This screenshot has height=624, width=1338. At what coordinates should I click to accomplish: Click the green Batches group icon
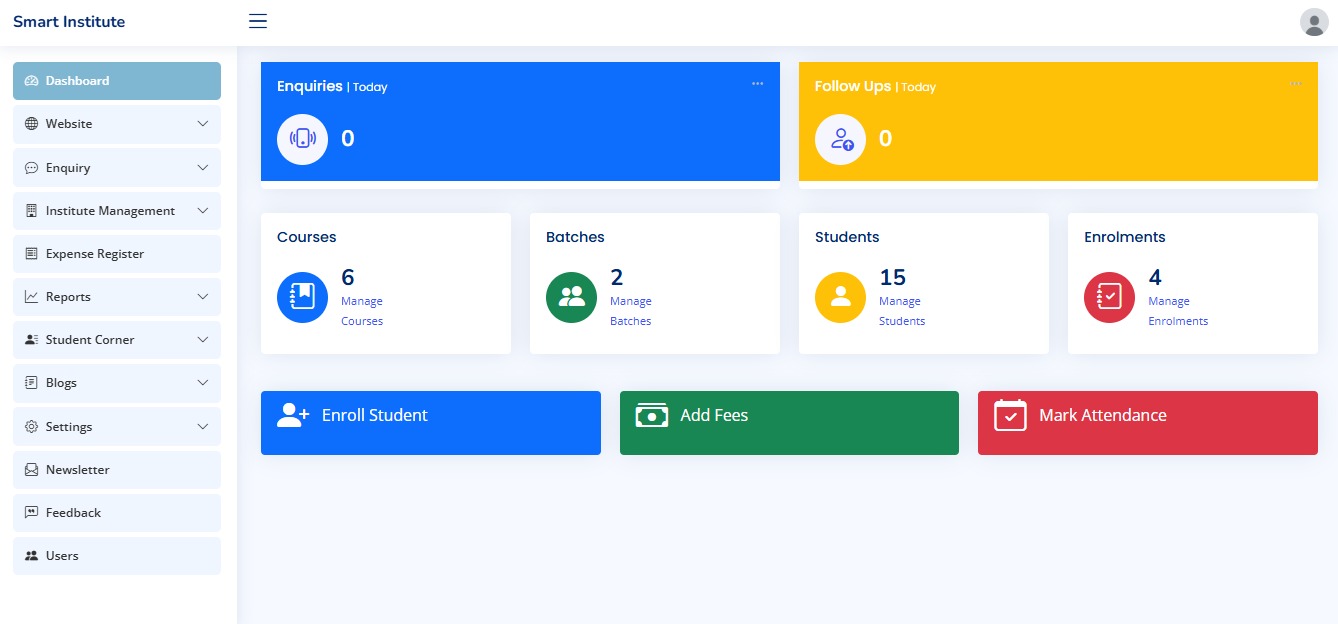[571, 297]
